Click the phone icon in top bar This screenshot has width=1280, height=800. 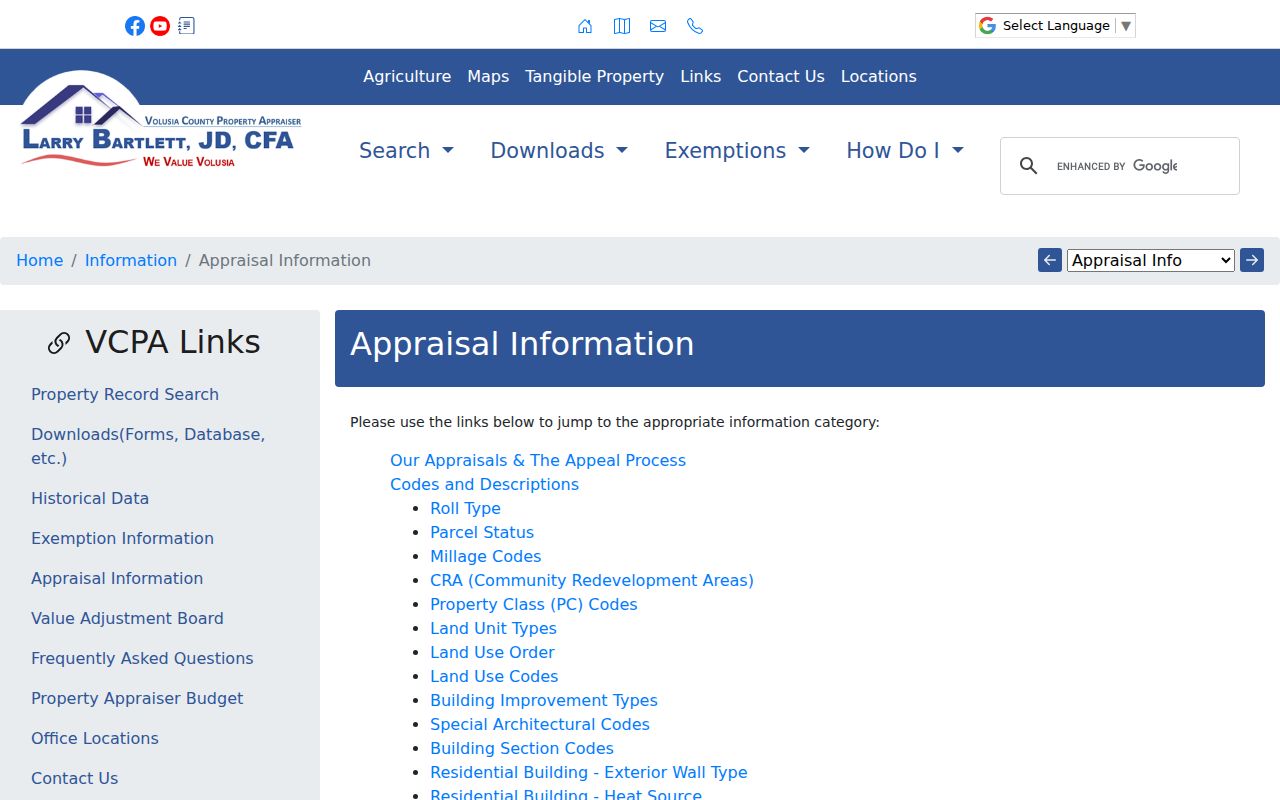pyautogui.click(x=695, y=26)
